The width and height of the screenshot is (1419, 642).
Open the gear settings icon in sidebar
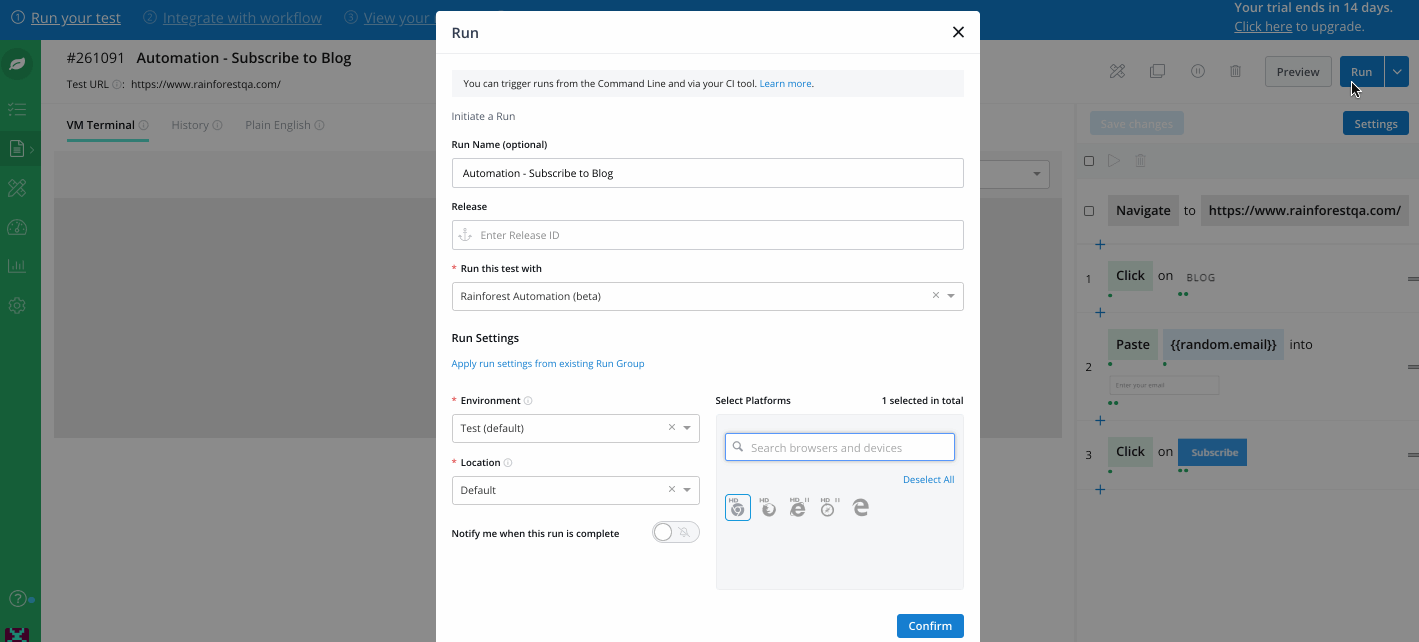[x=17, y=305]
